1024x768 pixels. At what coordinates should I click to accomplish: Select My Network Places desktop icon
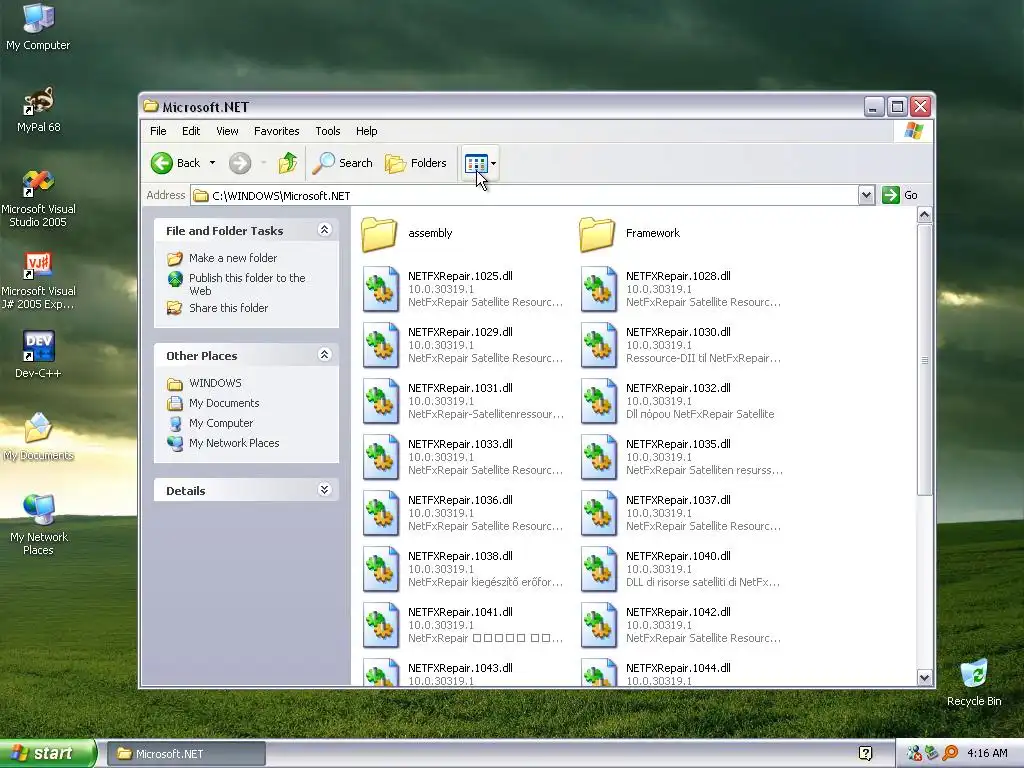(38, 525)
